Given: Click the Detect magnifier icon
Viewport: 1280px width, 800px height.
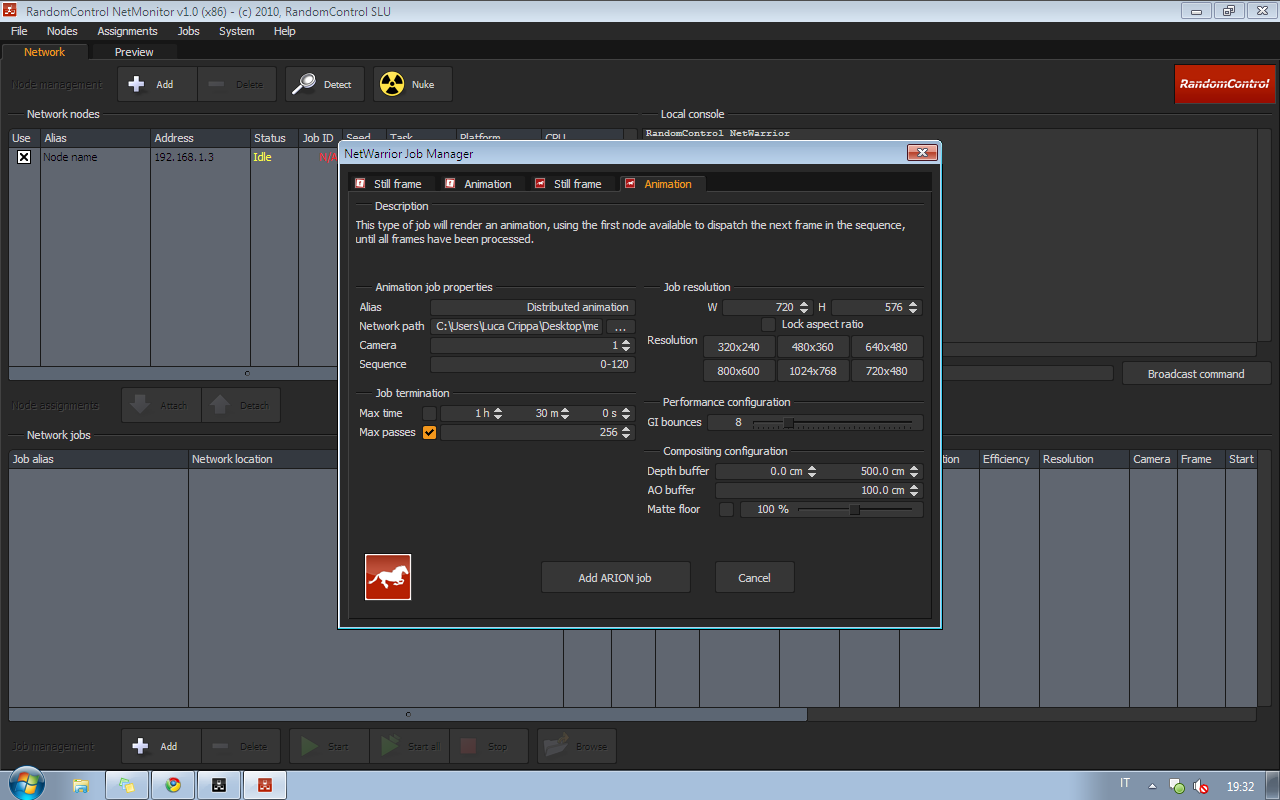Looking at the screenshot, I should click(304, 84).
